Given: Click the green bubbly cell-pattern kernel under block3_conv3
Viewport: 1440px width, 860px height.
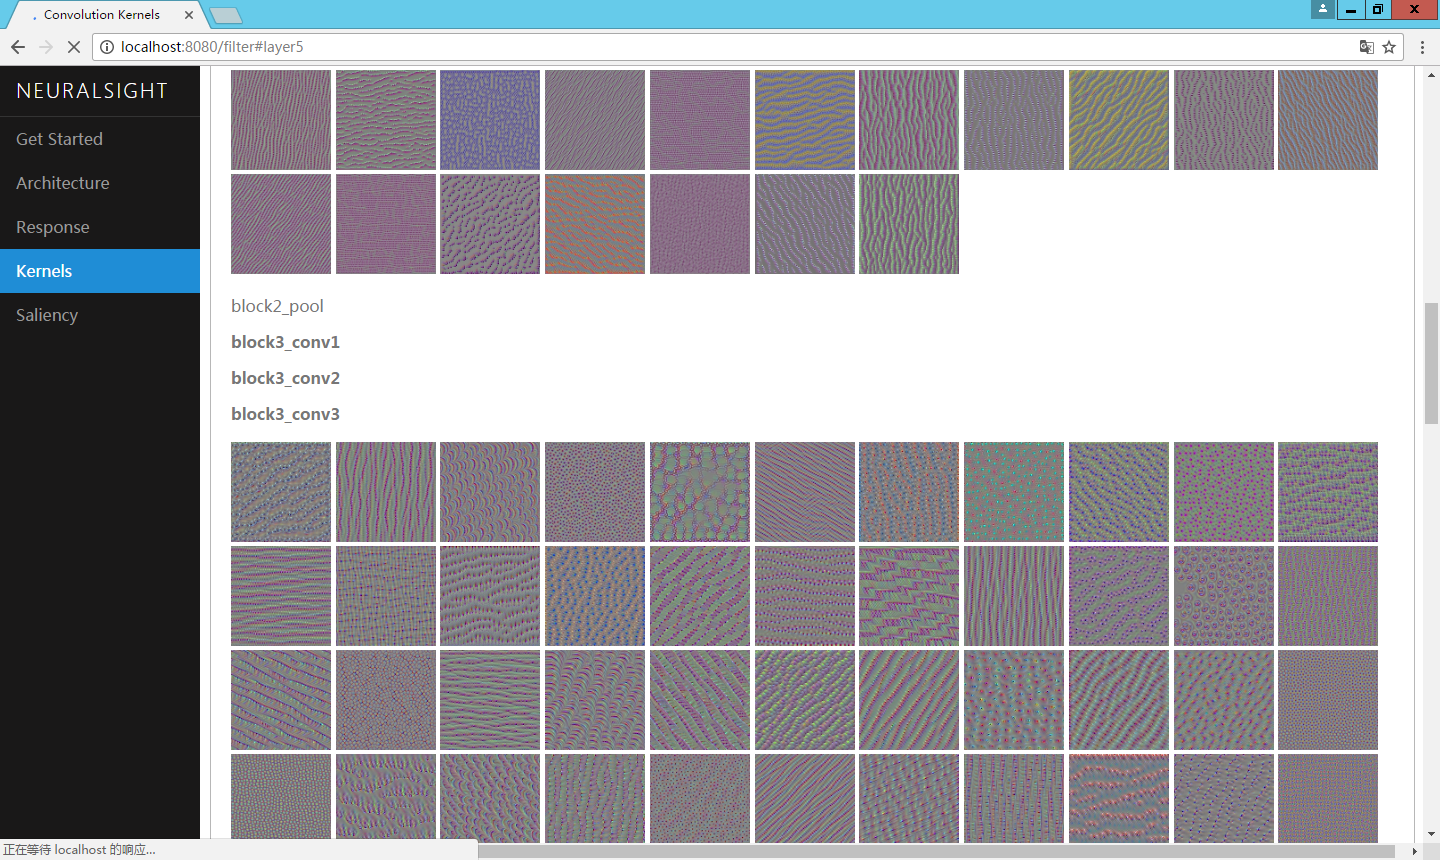Looking at the screenshot, I should 700,492.
